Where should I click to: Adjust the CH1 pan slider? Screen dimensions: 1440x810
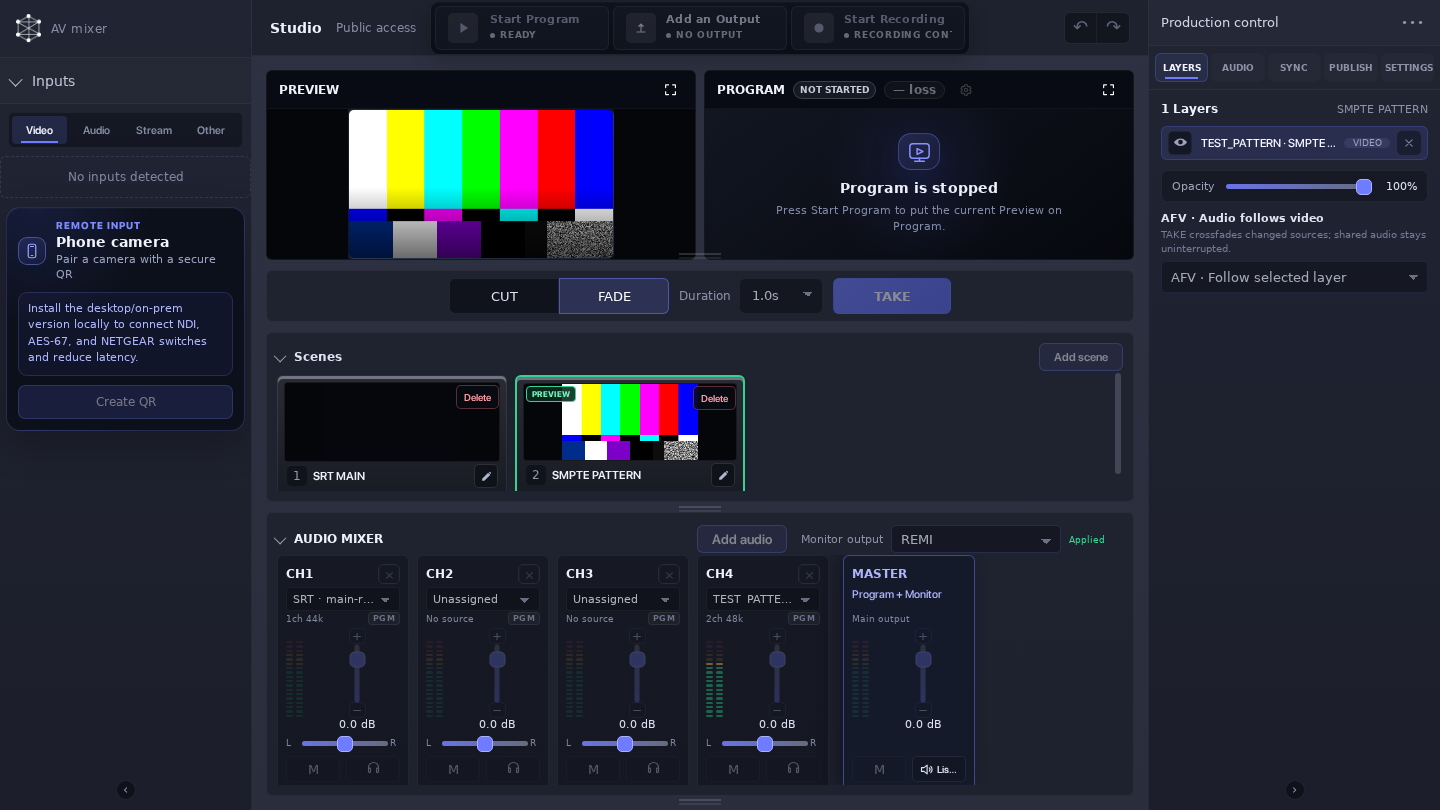tap(344, 744)
